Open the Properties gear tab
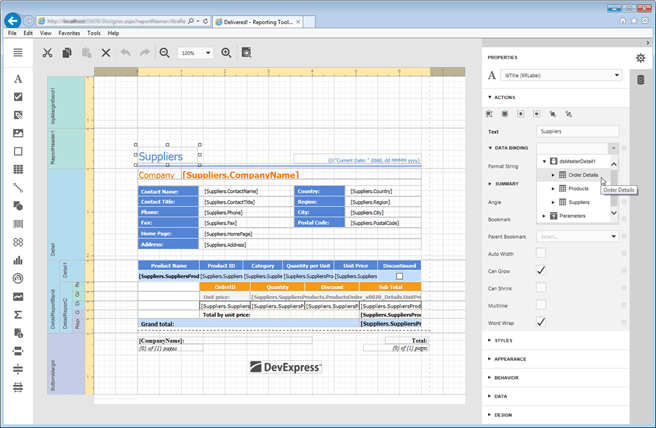 pyautogui.click(x=641, y=58)
